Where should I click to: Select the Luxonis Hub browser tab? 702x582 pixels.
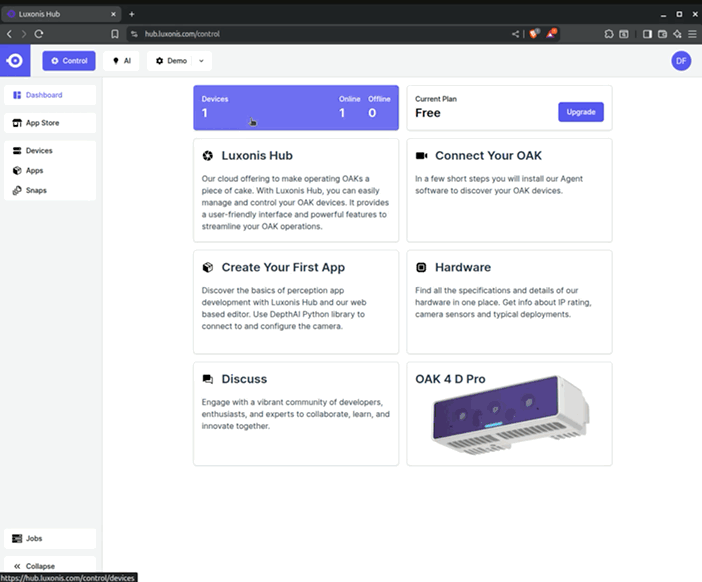coord(61,14)
